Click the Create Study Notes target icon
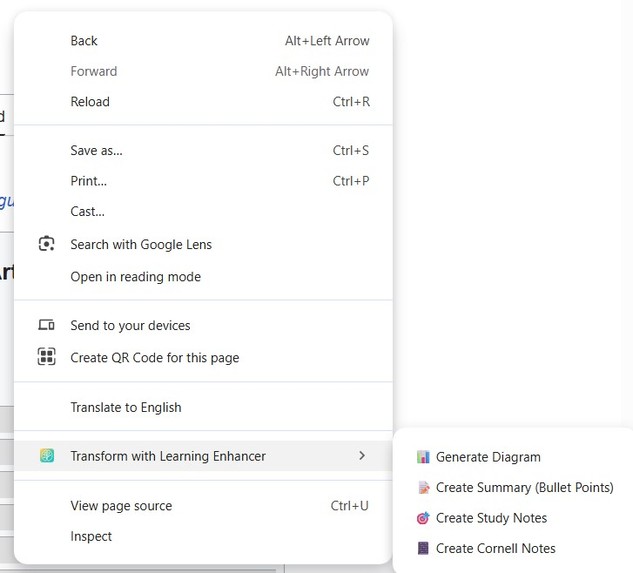633x573 pixels. [423, 518]
